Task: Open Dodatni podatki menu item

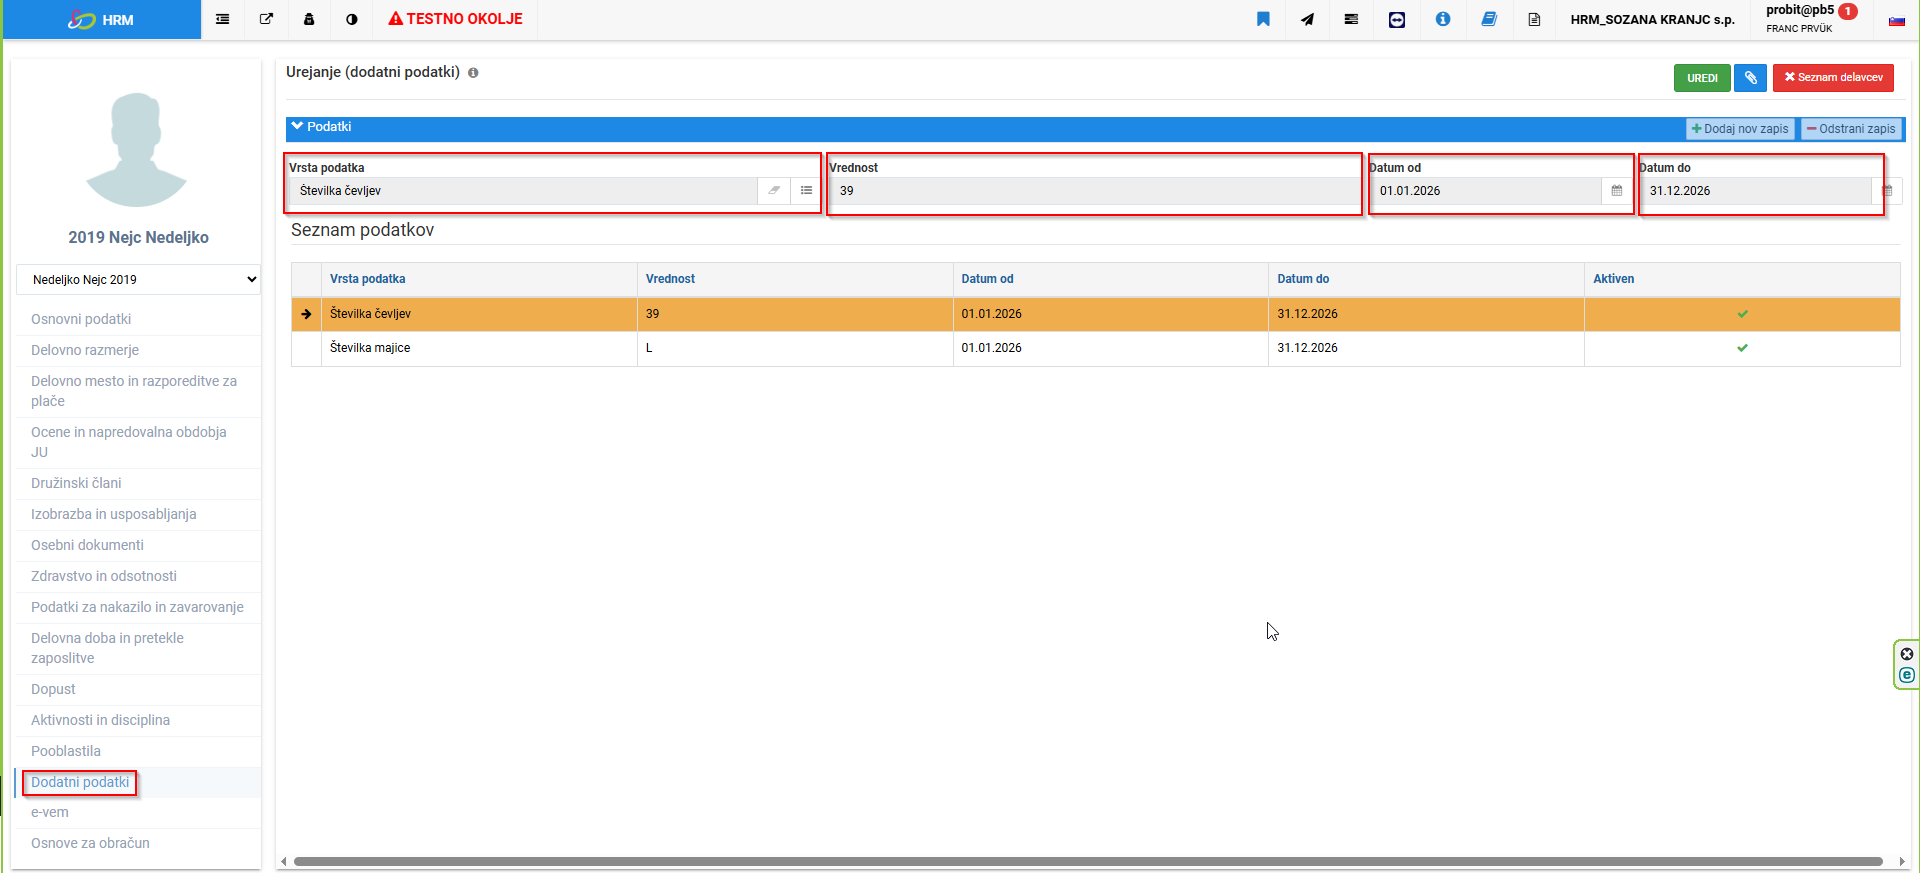Action: [x=80, y=782]
